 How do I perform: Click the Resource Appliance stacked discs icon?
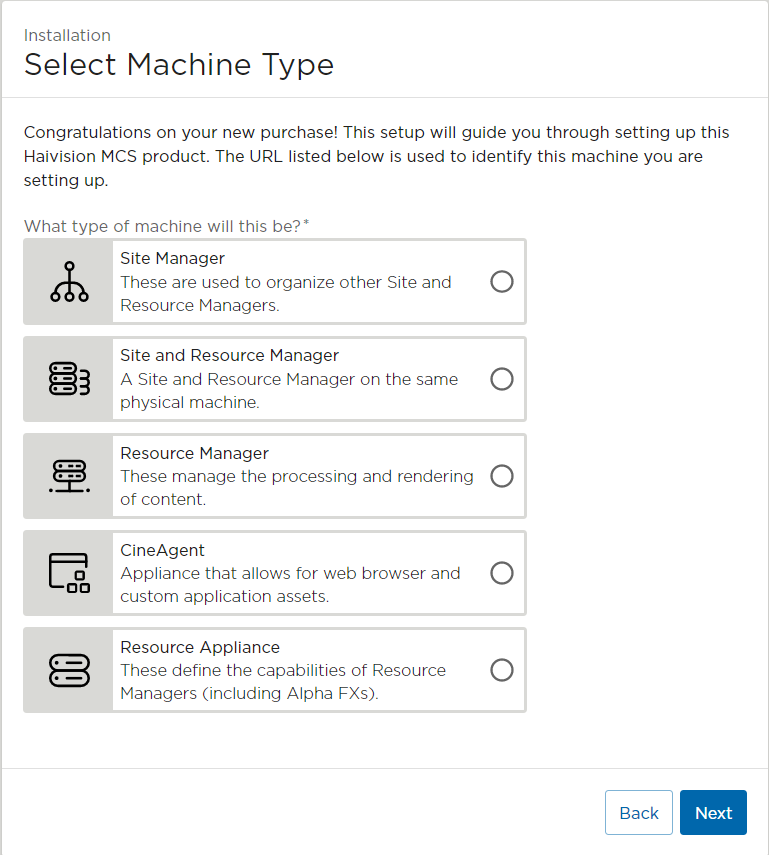click(x=68, y=670)
